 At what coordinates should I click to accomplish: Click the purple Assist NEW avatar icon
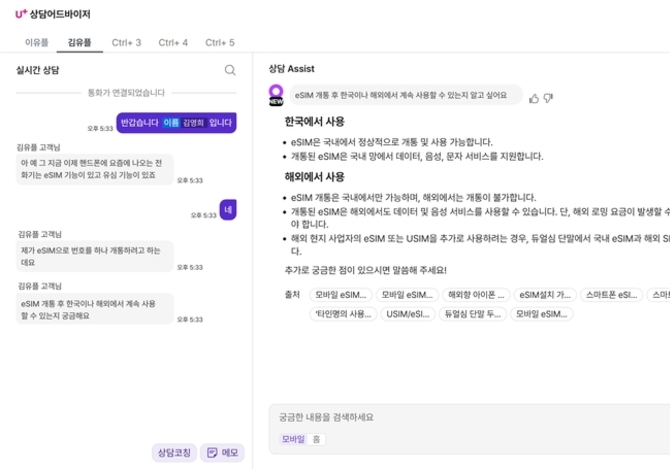tap(276, 95)
